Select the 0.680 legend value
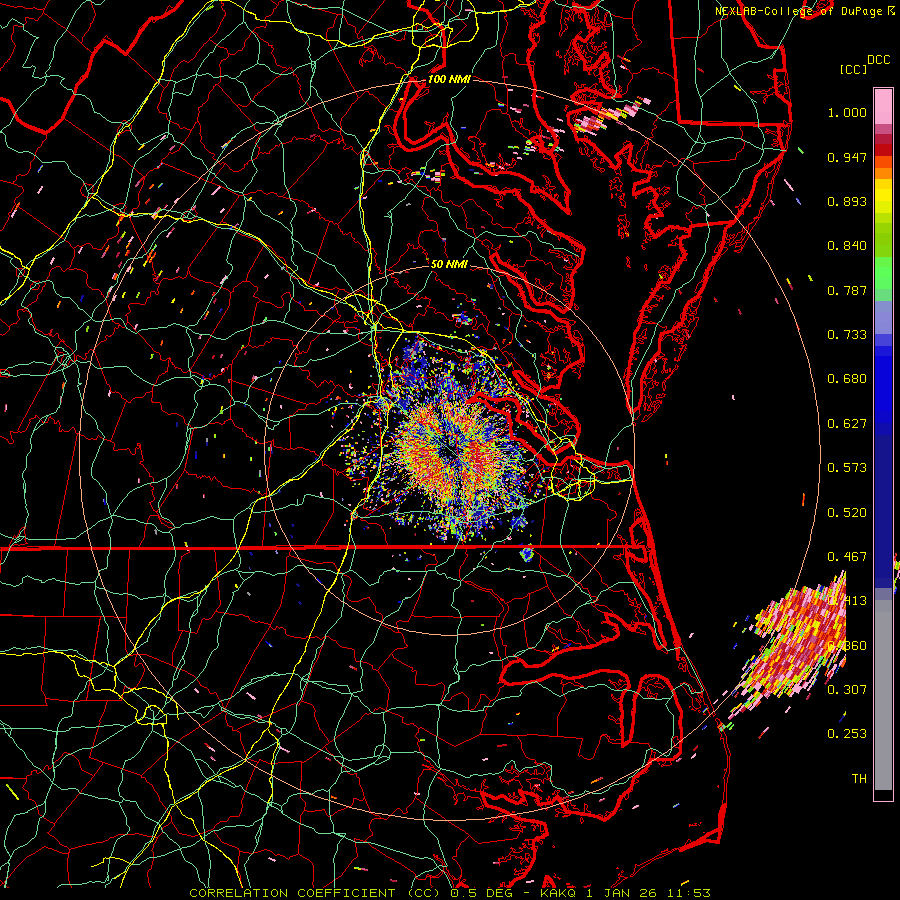The image size is (900, 900). 847,379
